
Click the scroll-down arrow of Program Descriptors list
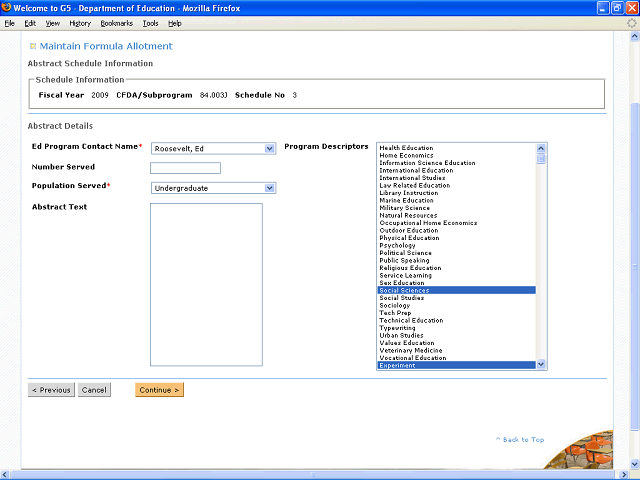coord(541,365)
